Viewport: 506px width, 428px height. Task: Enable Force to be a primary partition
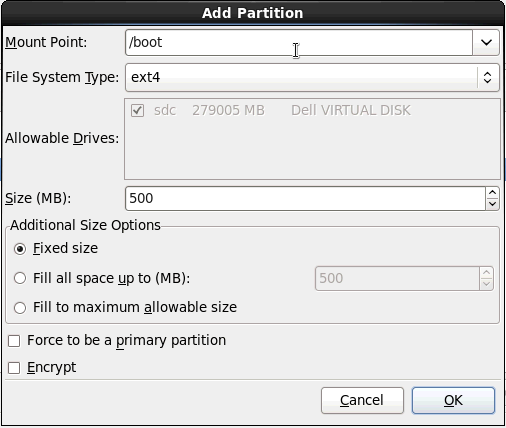coord(14,341)
